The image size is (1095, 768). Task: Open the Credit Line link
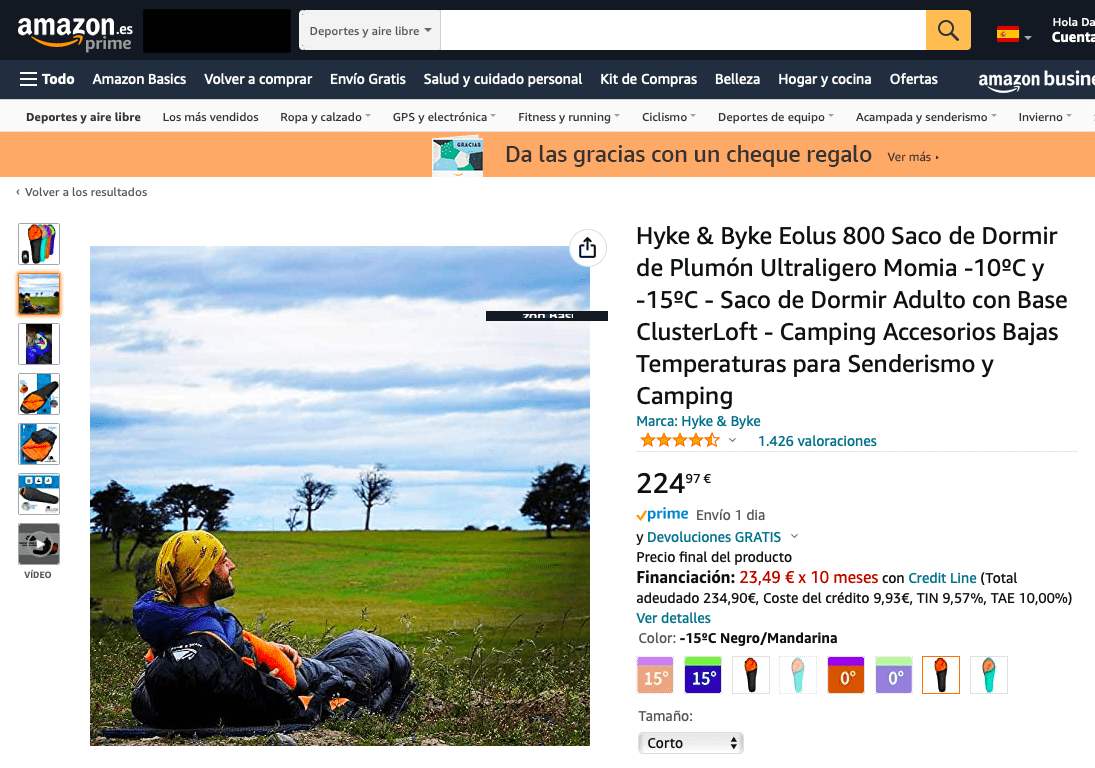(942, 578)
